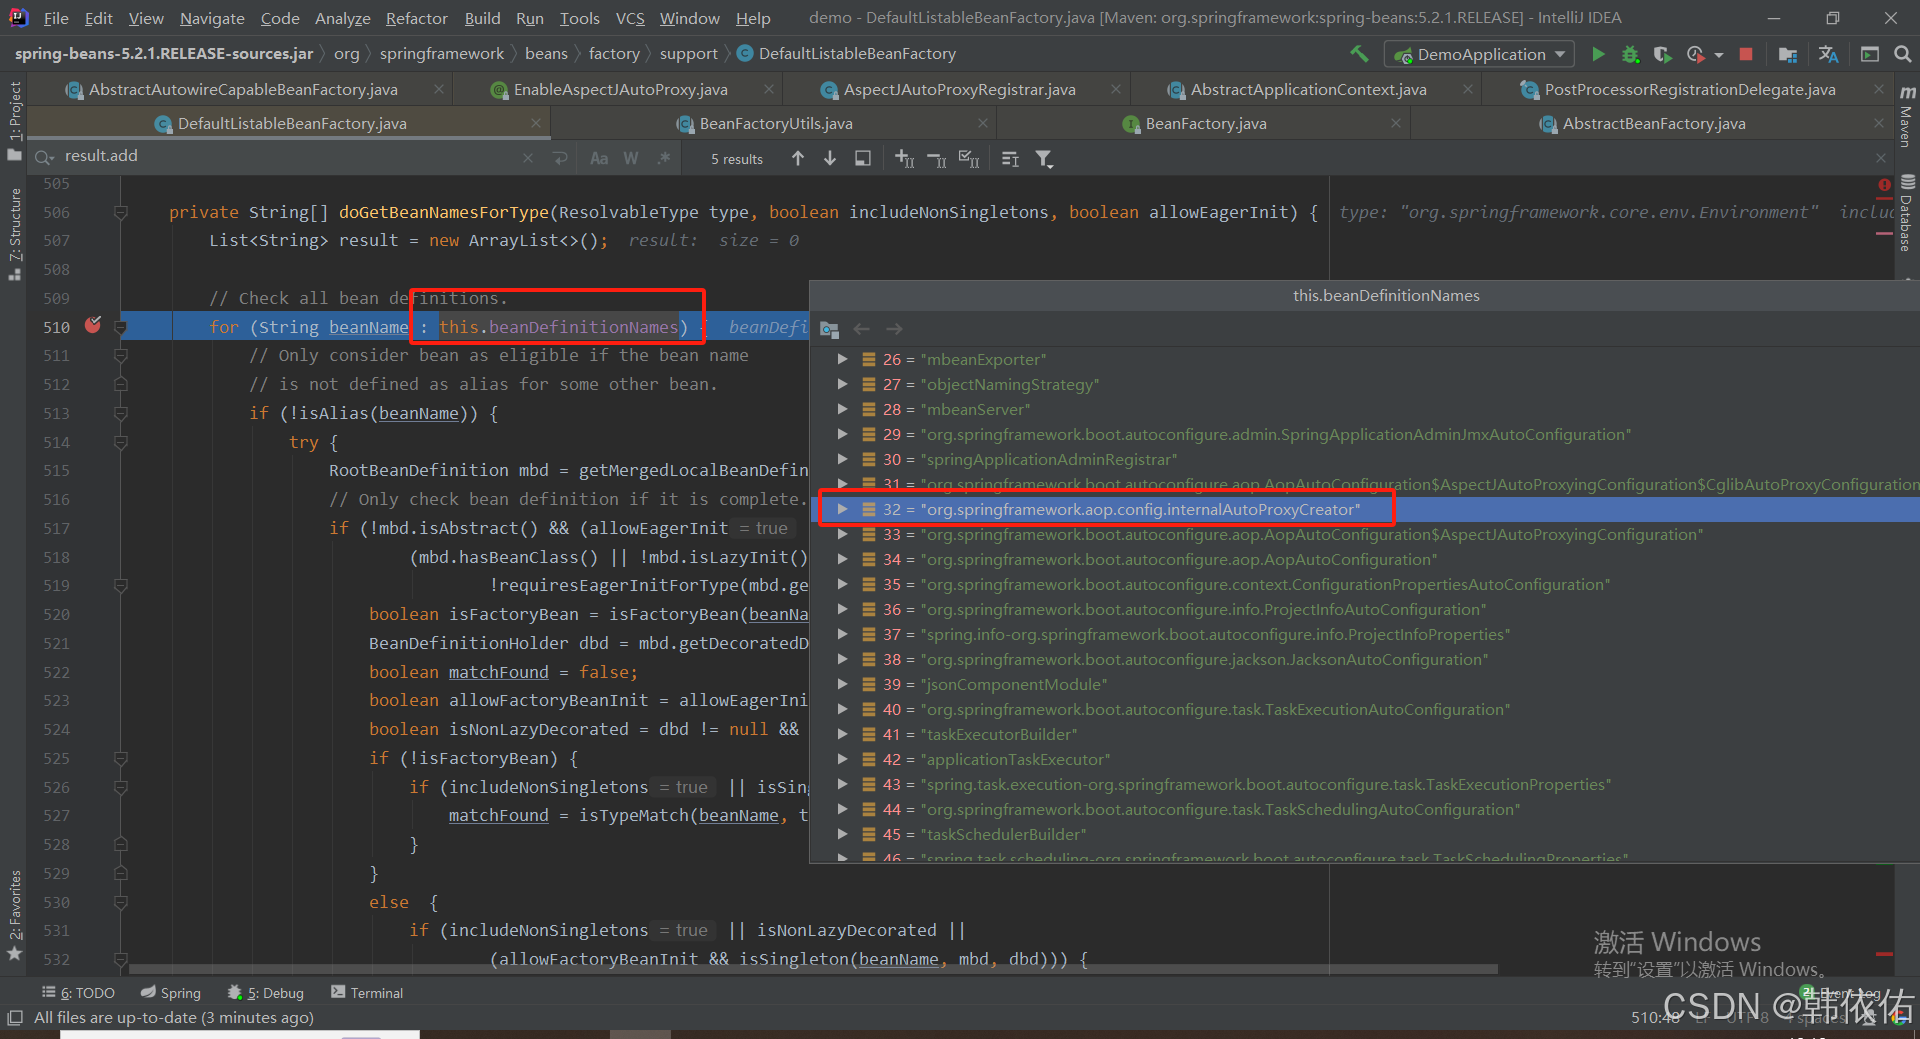Screen dimensions: 1920x1039
Task: Open the translate icon in toolbar
Action: pyautogui.click(x=1829, y=54)
